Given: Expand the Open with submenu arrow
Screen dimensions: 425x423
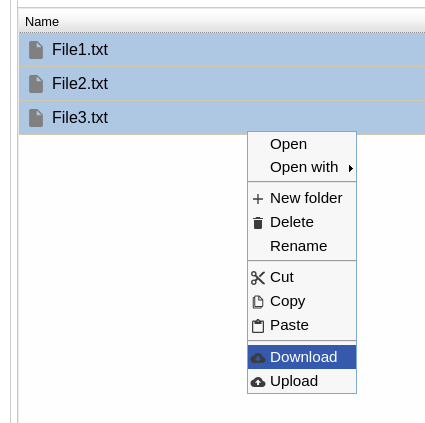Looking at the screenshot, I should [x=351, y=168].
